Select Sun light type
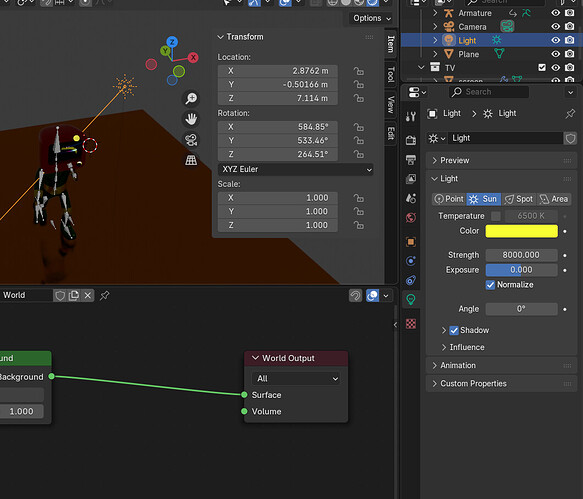Screen dimensions: 583x499 point(484,199)
